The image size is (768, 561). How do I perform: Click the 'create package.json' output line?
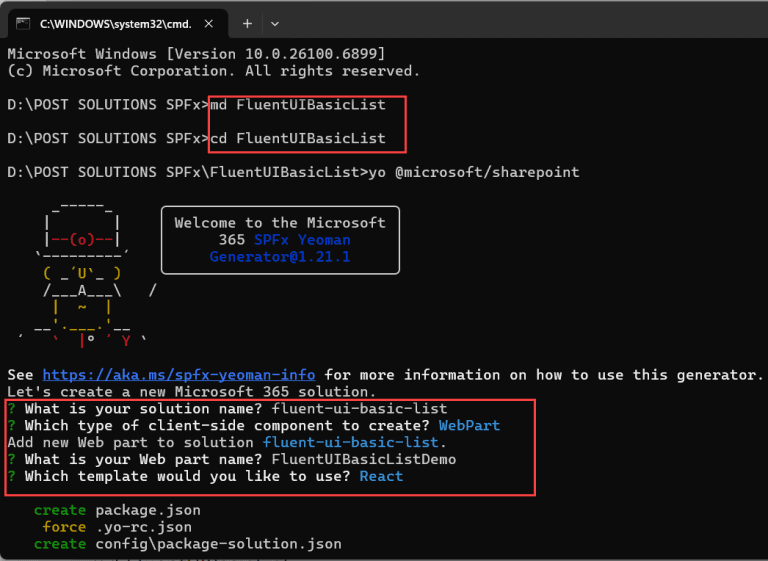(117, 510)
